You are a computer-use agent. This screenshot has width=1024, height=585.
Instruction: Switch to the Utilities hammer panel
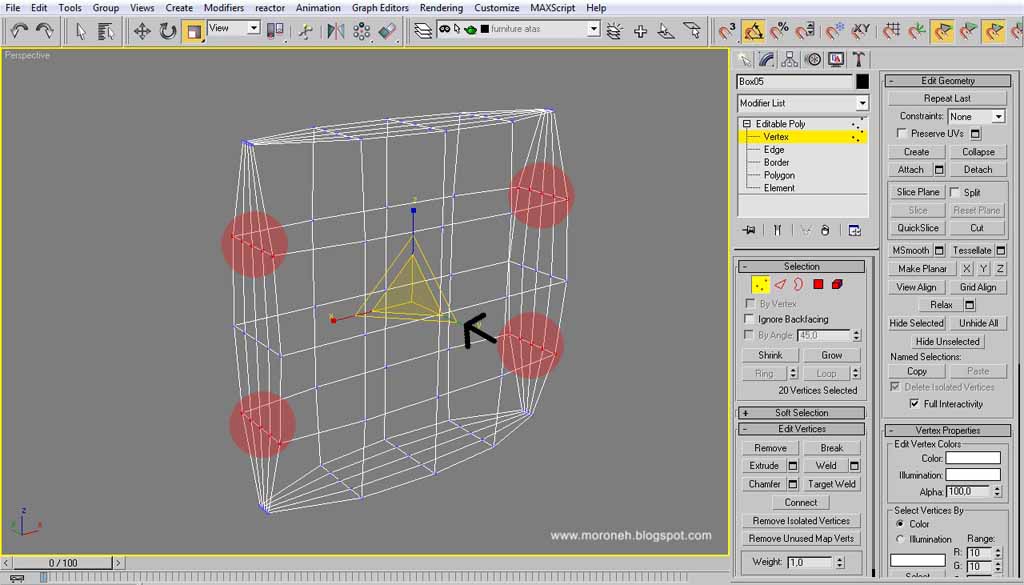point(858,59)
